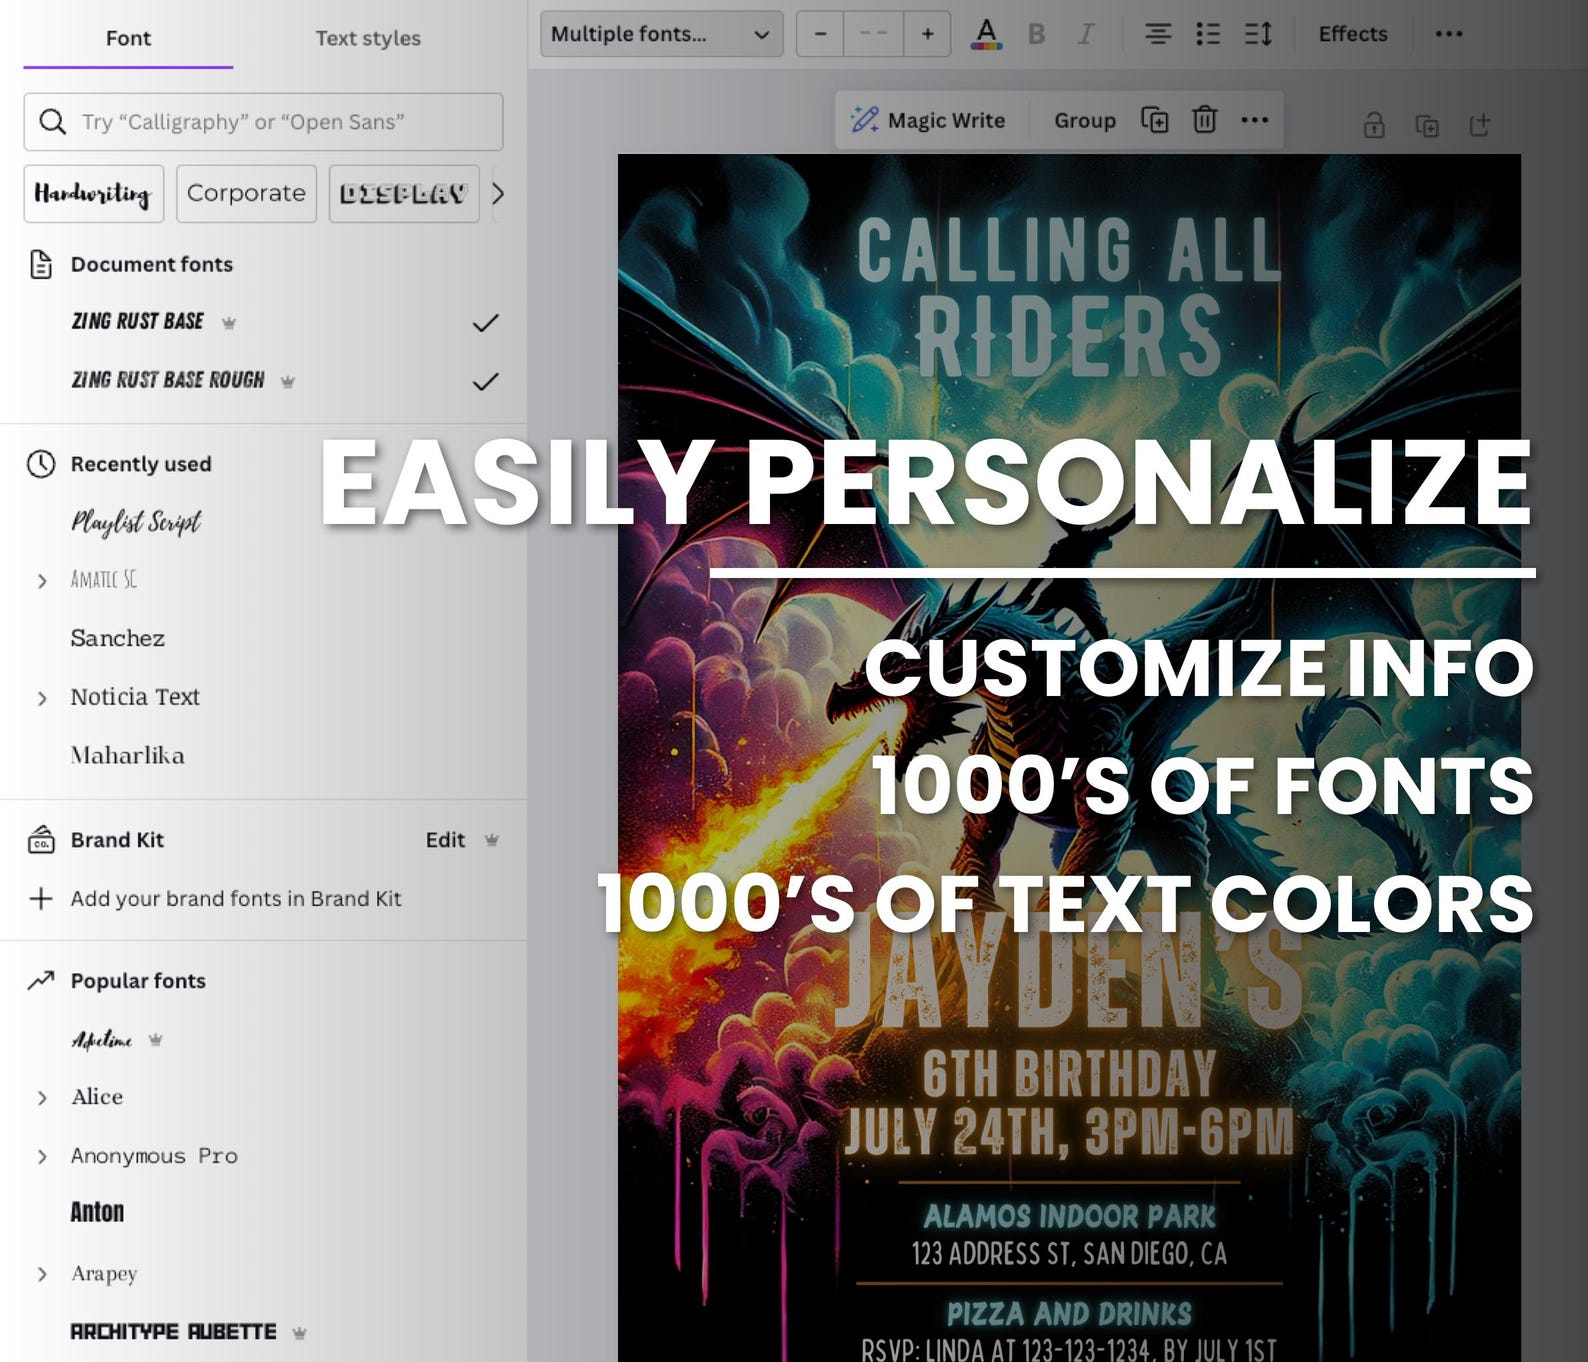The image size is (1588, 1362).
Task: Add a new page icon
Action: click(x=1480, y=125)
